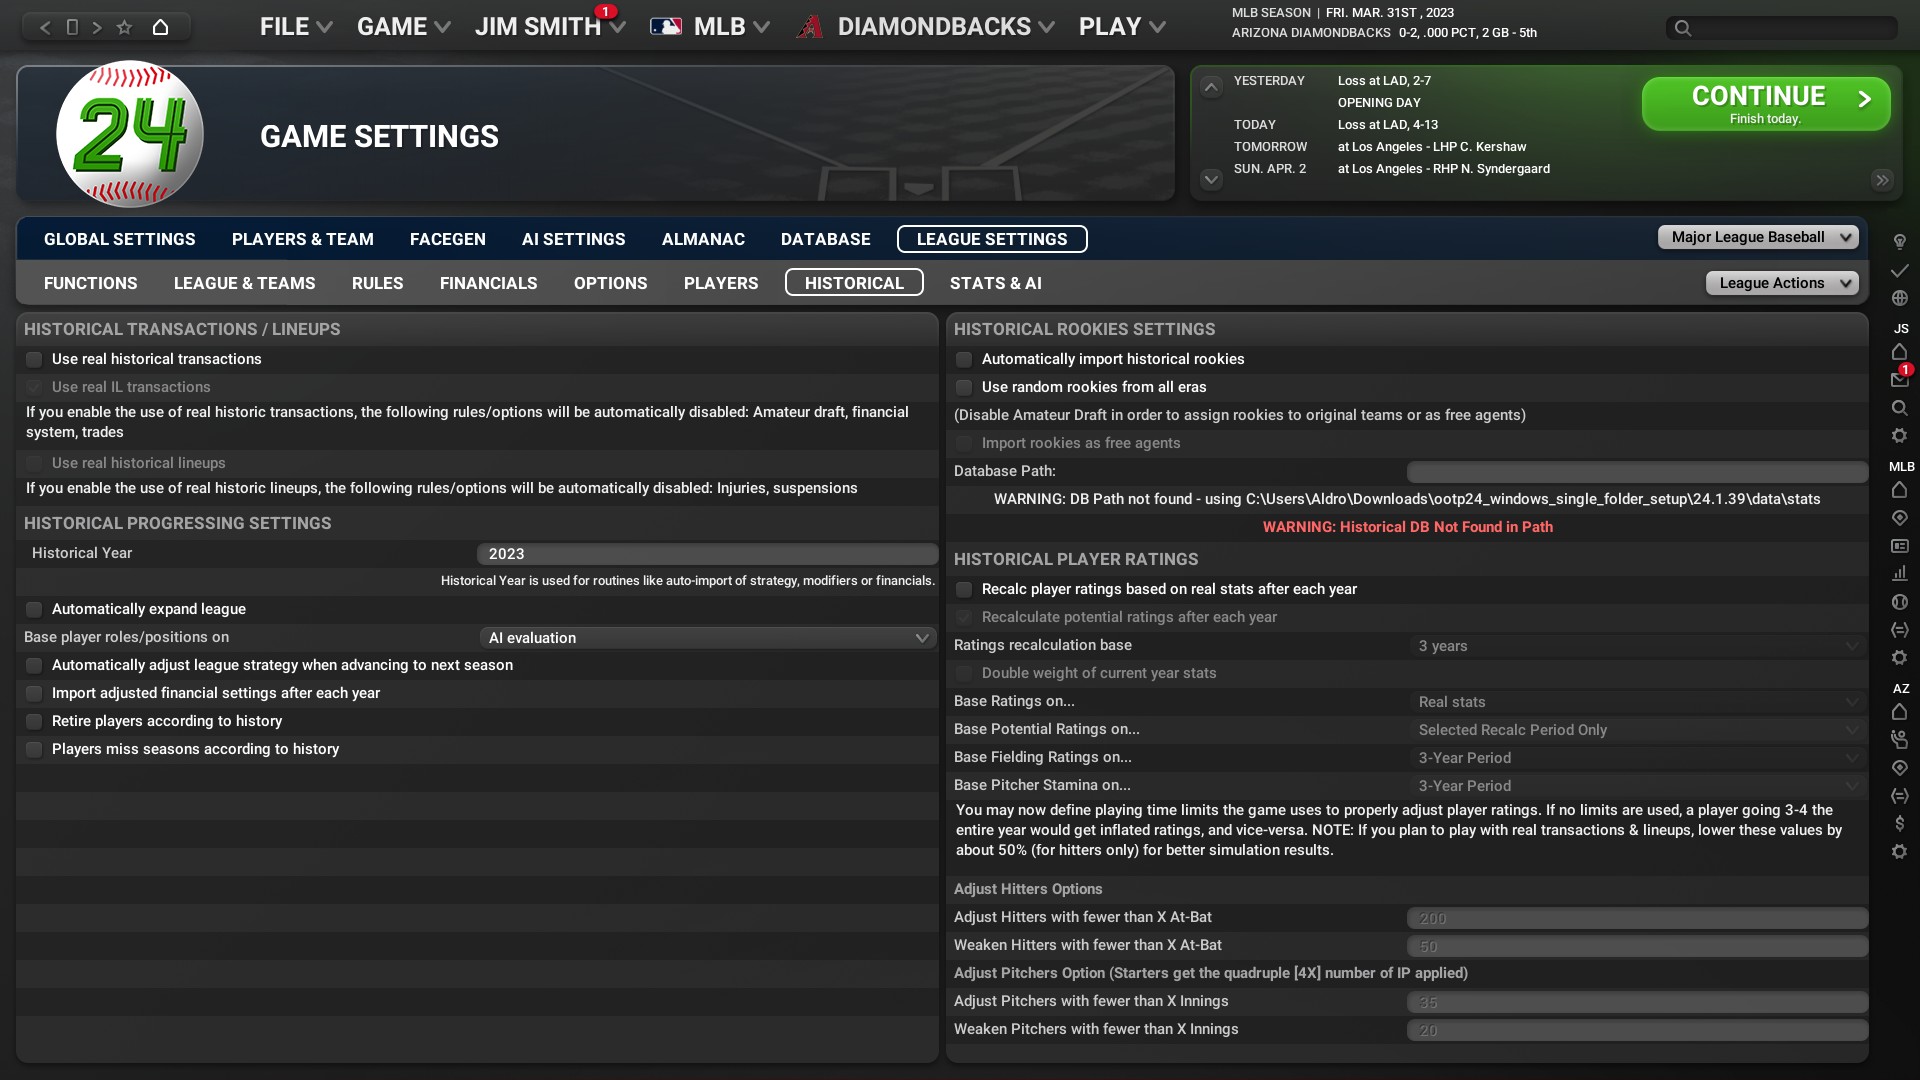The image size is (1920, 1080).
Task: Click the double chevron in schedule panel corner
Action: click(x=1882, y=180)
